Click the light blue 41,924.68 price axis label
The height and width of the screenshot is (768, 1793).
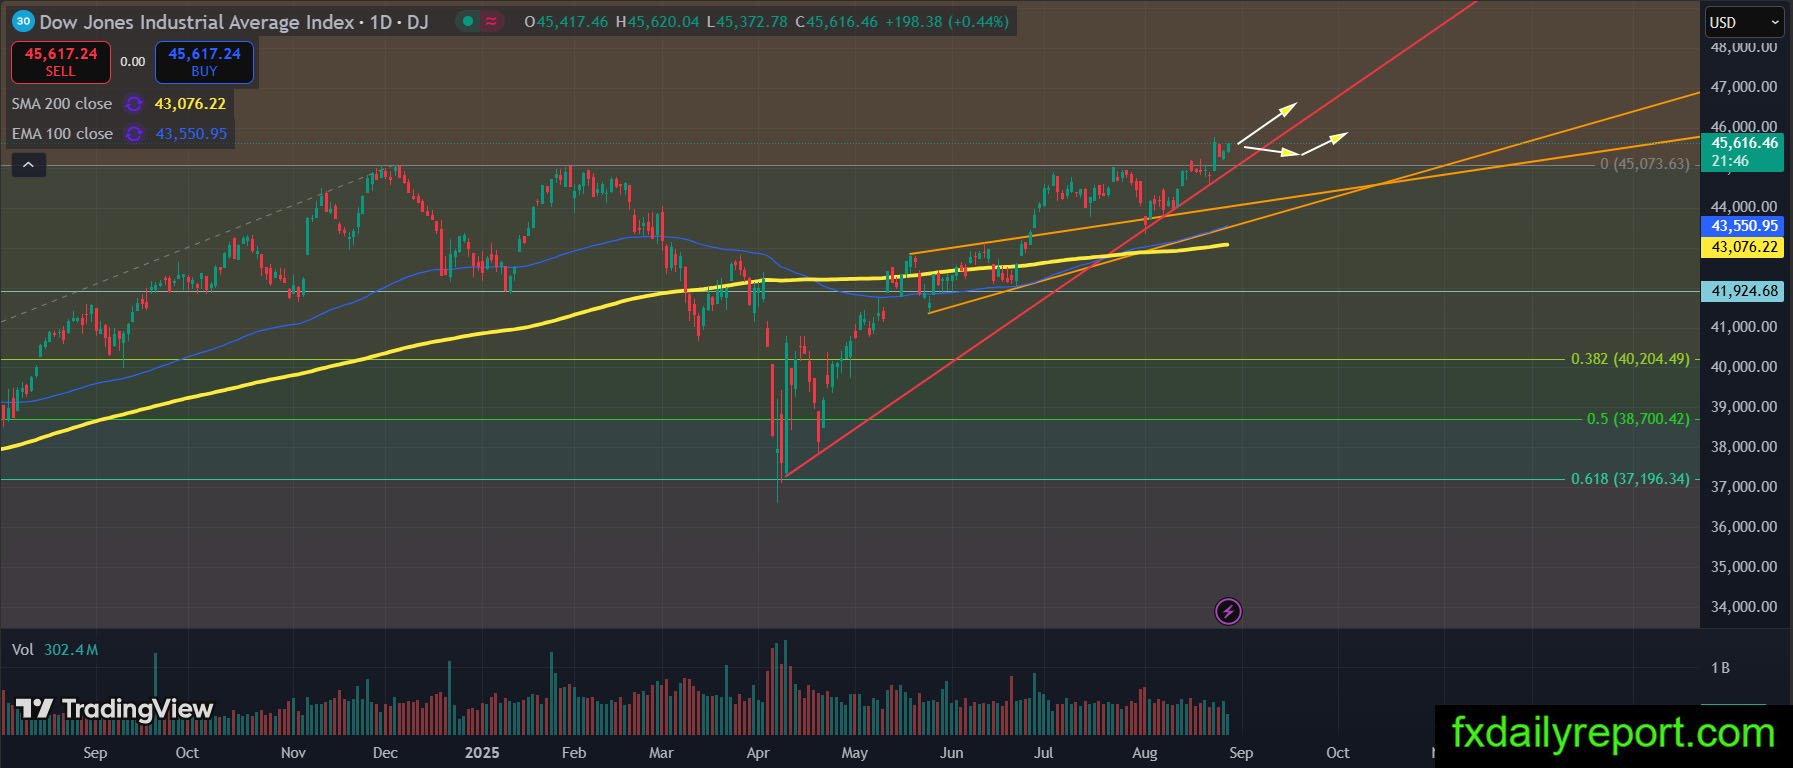1744,291
